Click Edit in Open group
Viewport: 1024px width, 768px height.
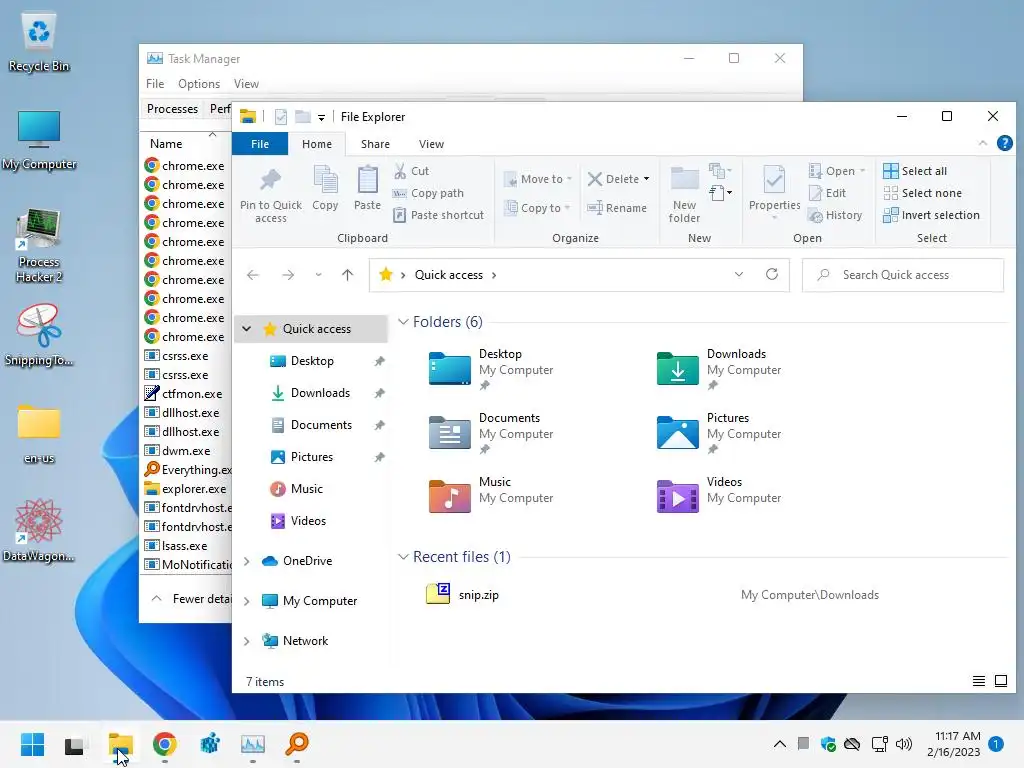coord(827,193)
